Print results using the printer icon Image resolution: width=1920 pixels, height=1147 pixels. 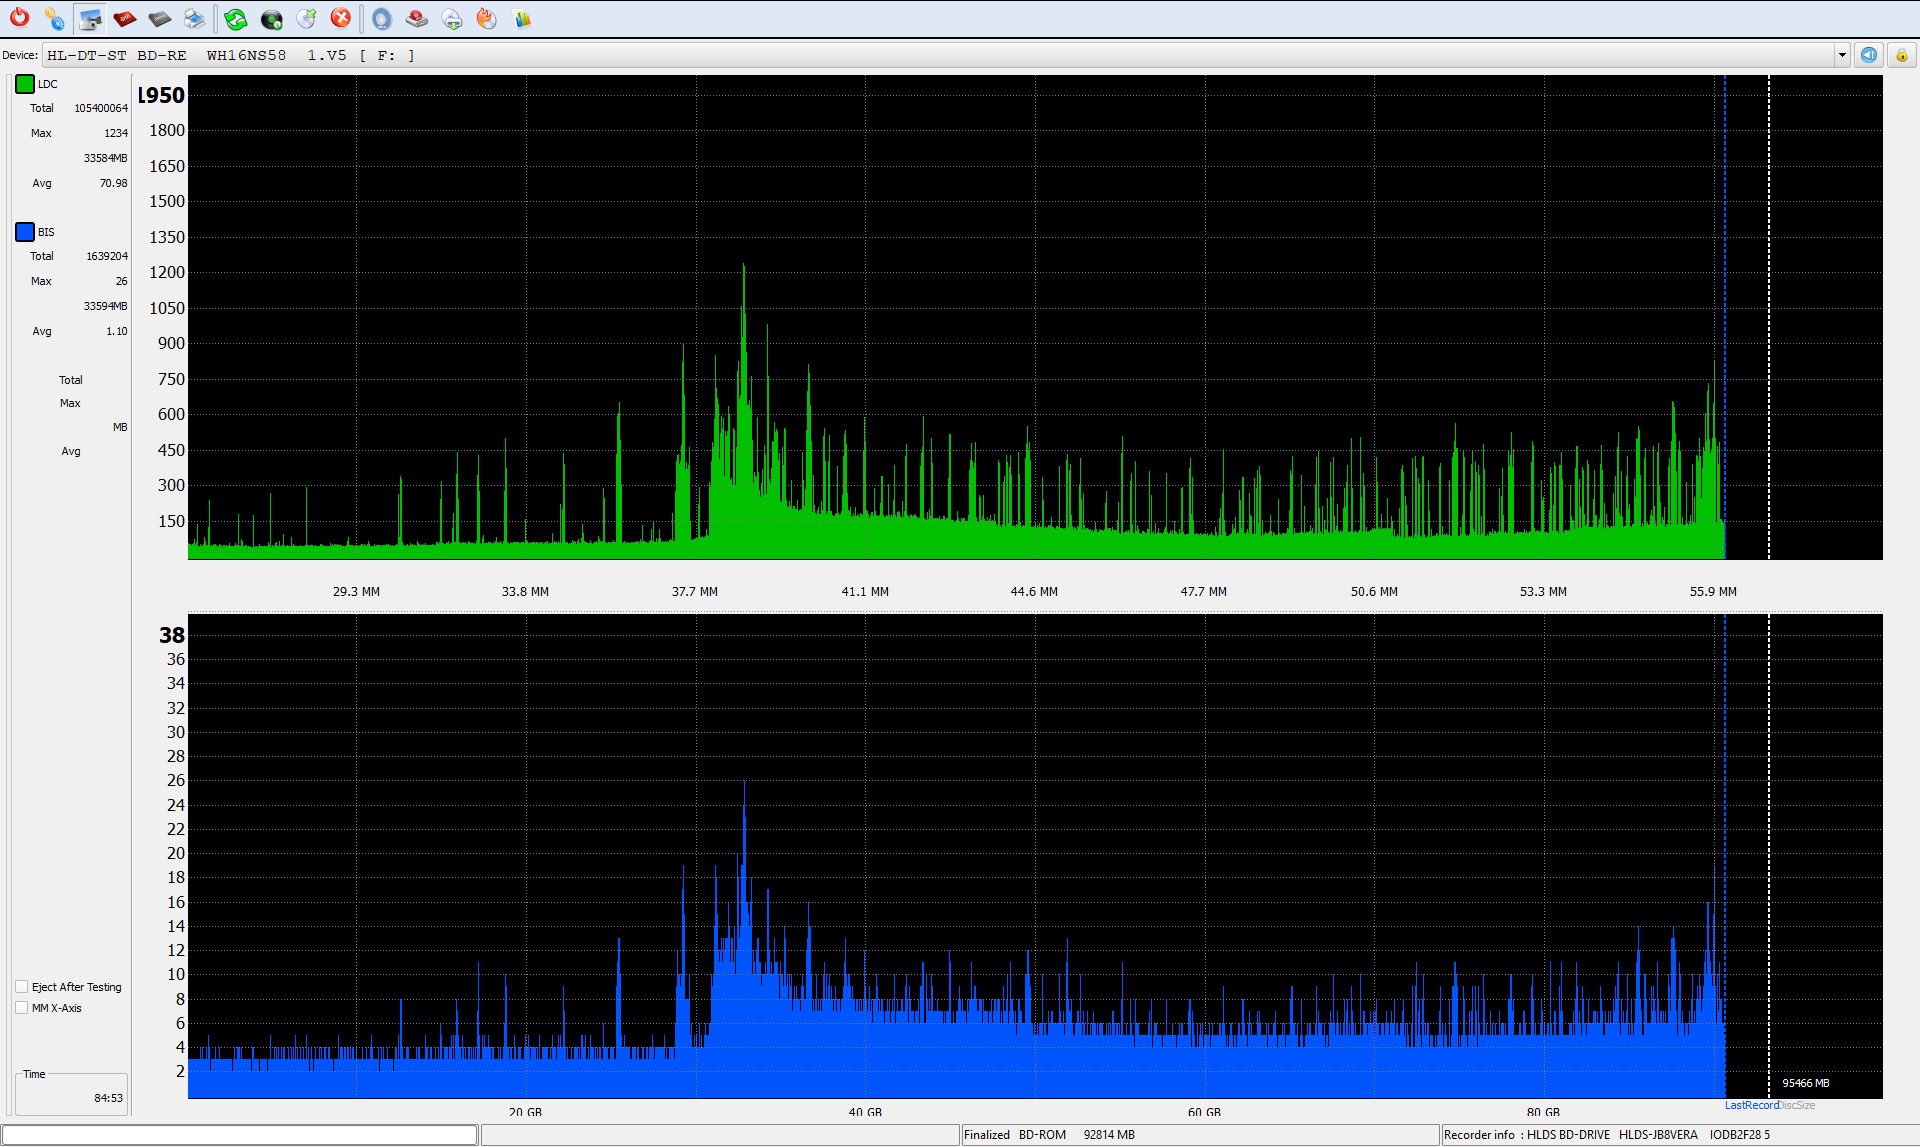[x=194, y=18]
